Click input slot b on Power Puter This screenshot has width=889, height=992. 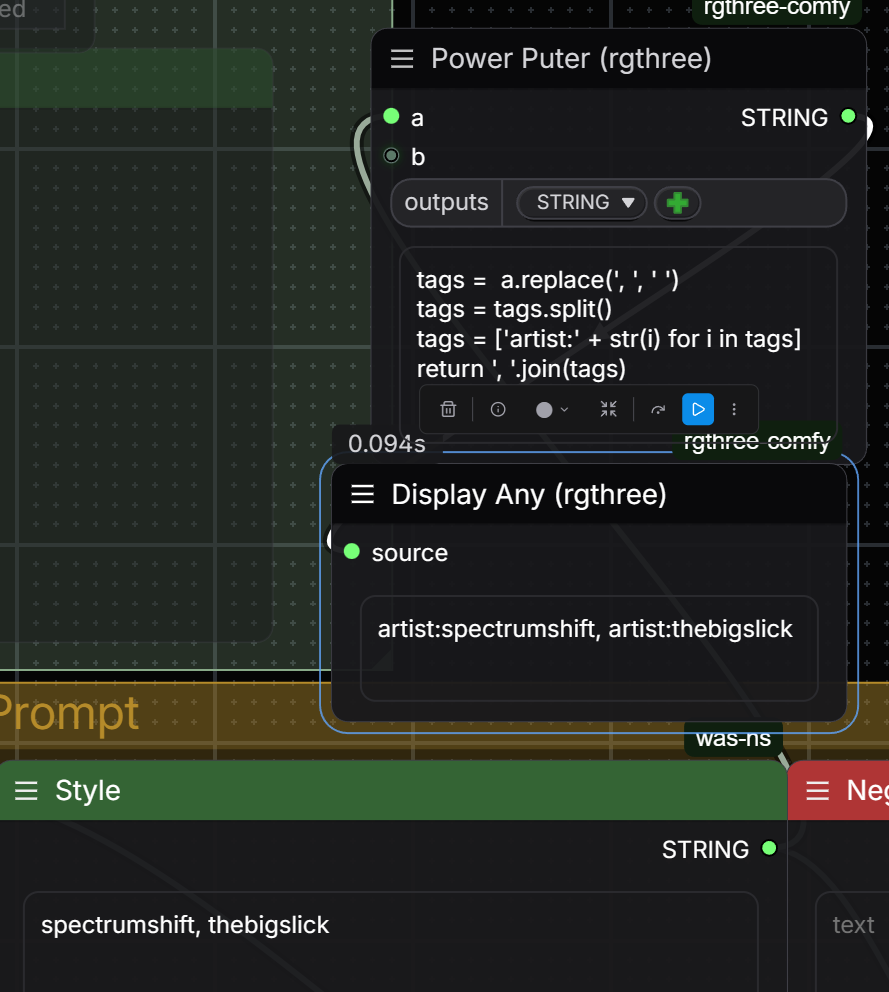tap(392, 156)
